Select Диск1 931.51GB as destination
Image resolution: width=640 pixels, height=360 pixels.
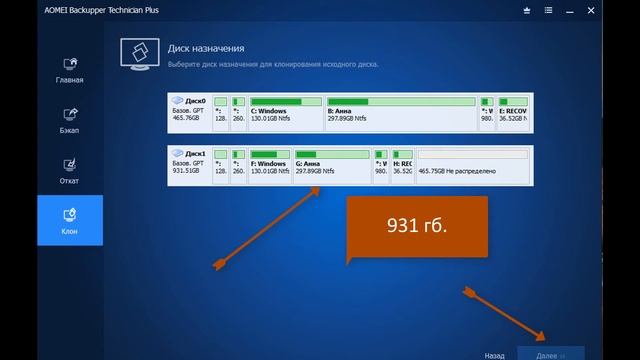pyautogui.click(x=350, y=166)
